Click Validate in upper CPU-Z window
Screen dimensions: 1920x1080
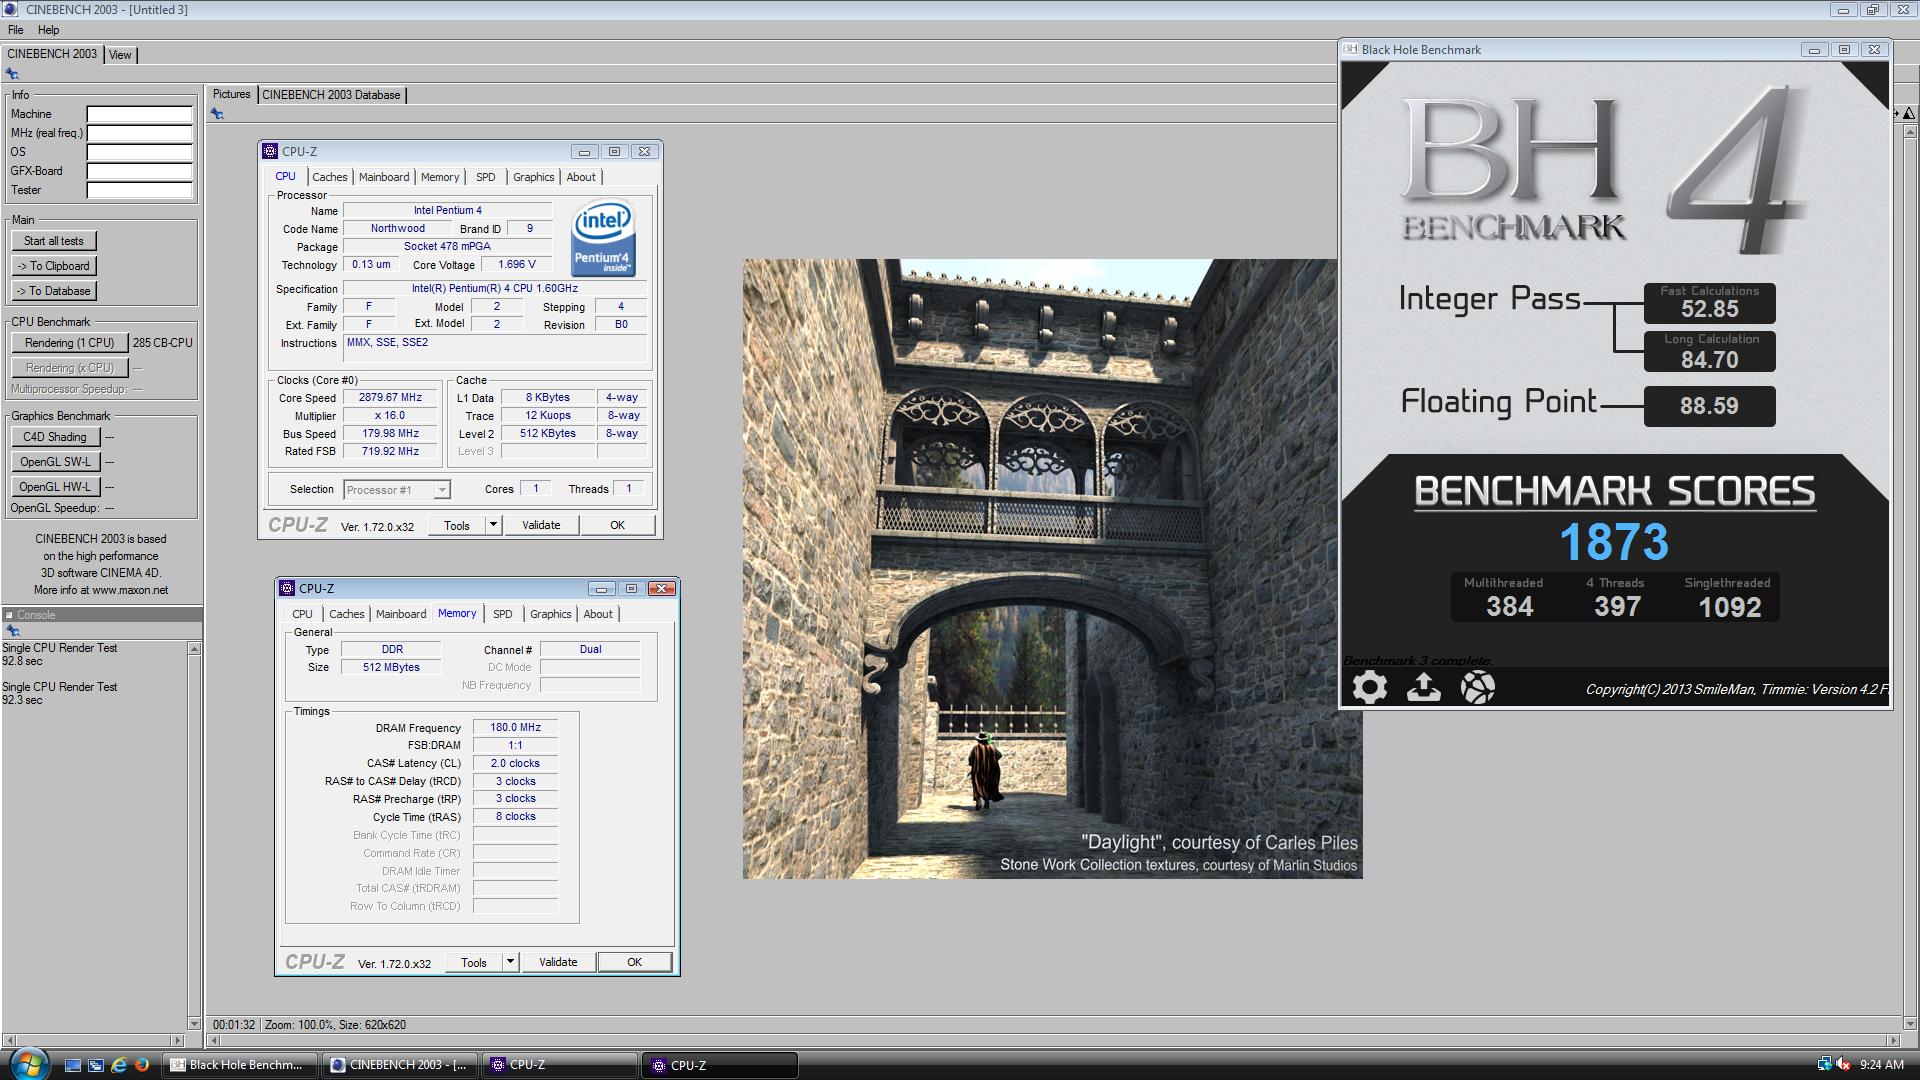point(541,525)
